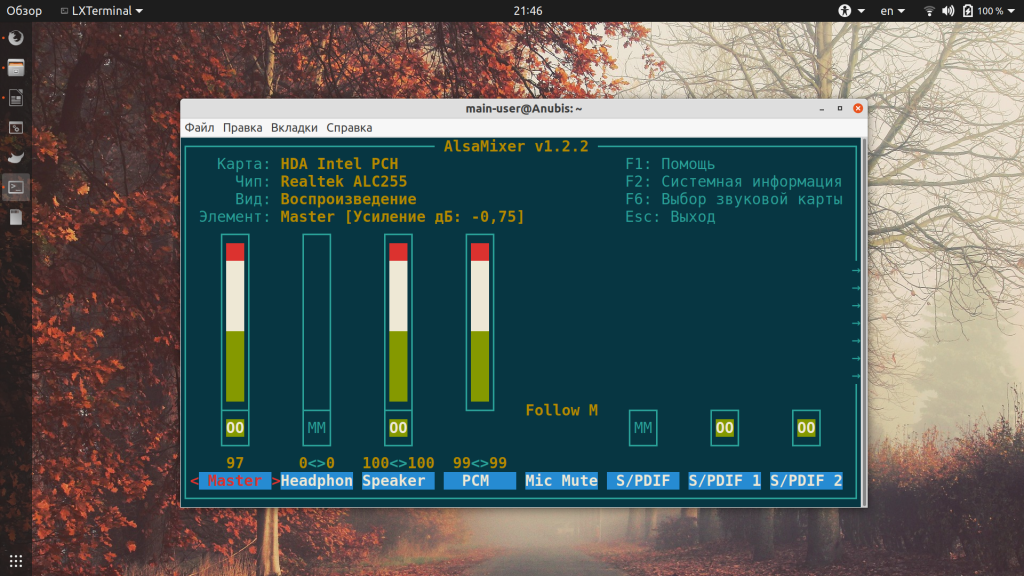Open the accessibility icon in top bar
Image resolution: width=1024 pixels, height=576 pixels.
[x=844, y=10]
